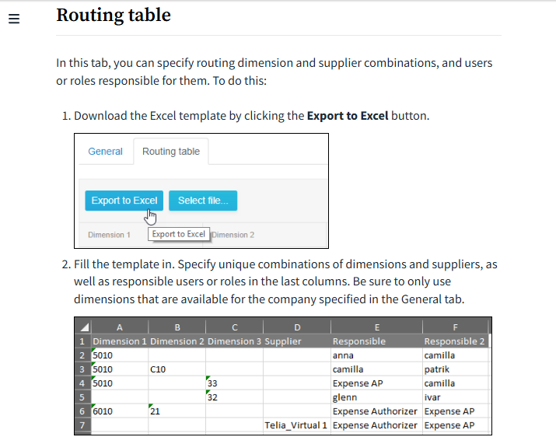
Task: Click cell 5010 in row 4
Action: [120, 383]
